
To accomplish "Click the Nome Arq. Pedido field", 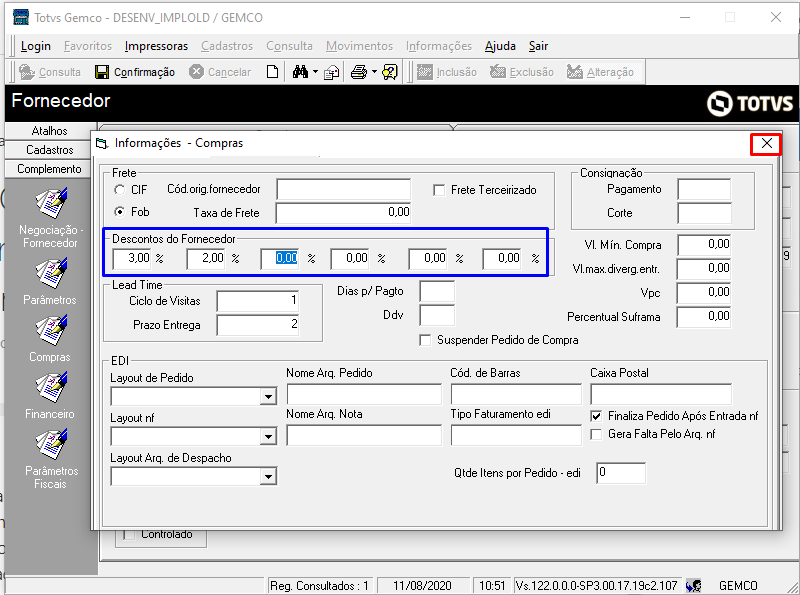I will (364, 394).
